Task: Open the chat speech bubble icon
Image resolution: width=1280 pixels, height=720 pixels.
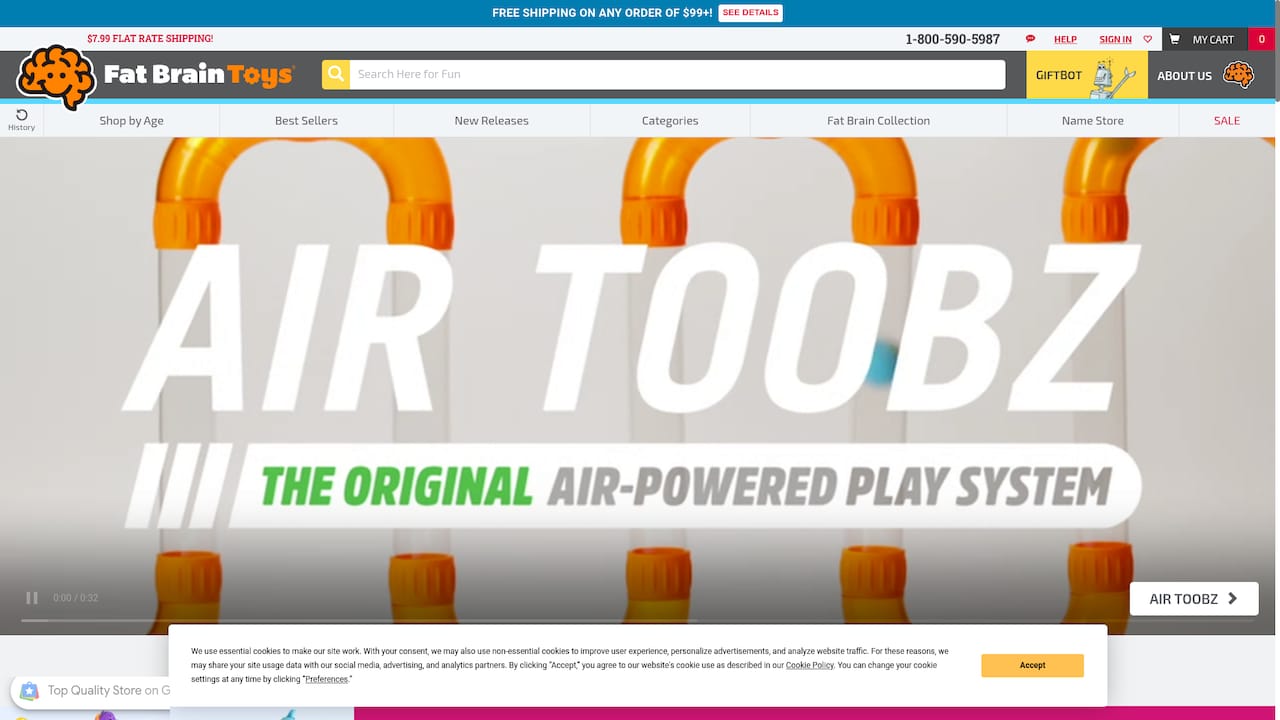Action: (1029, 39)
